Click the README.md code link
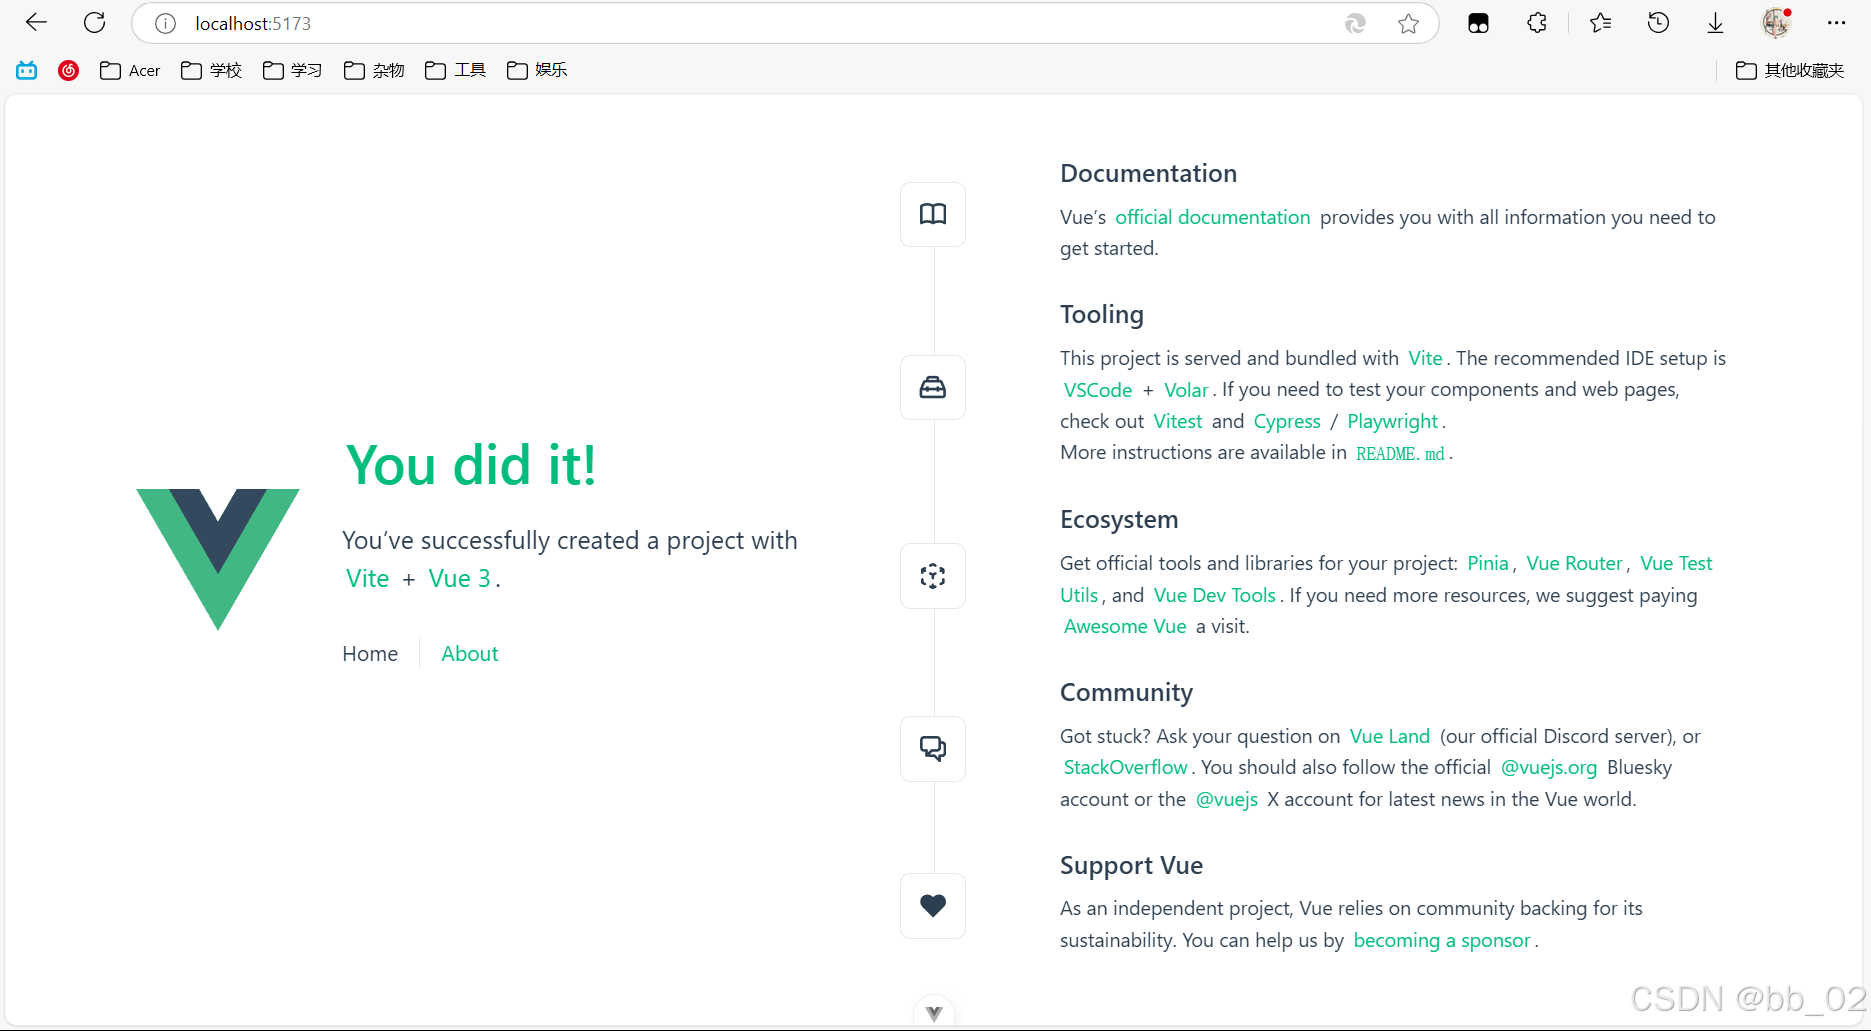The image size is (1871, 1031). tap(1400, 454)
